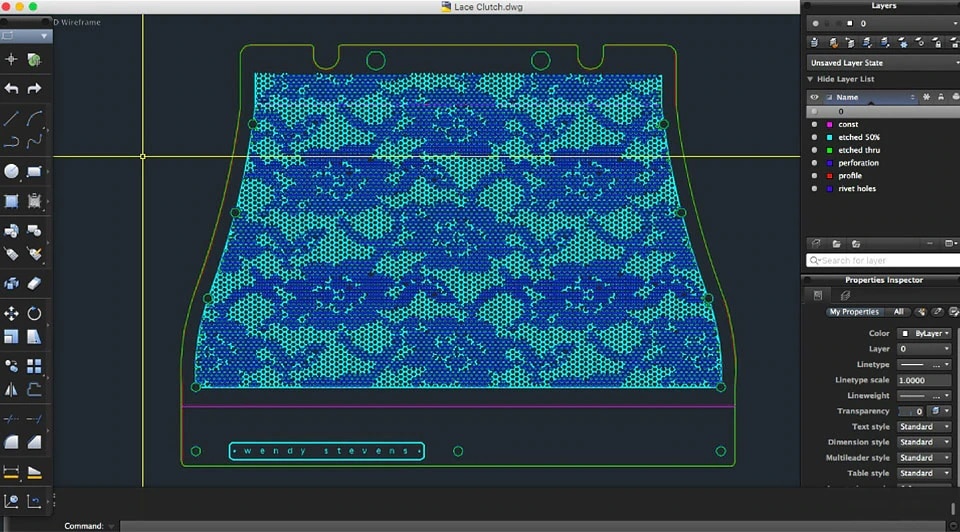Select the Stretch tool
Image resolution: width=960 pixels, height=532 pixels.
(34, 337)
